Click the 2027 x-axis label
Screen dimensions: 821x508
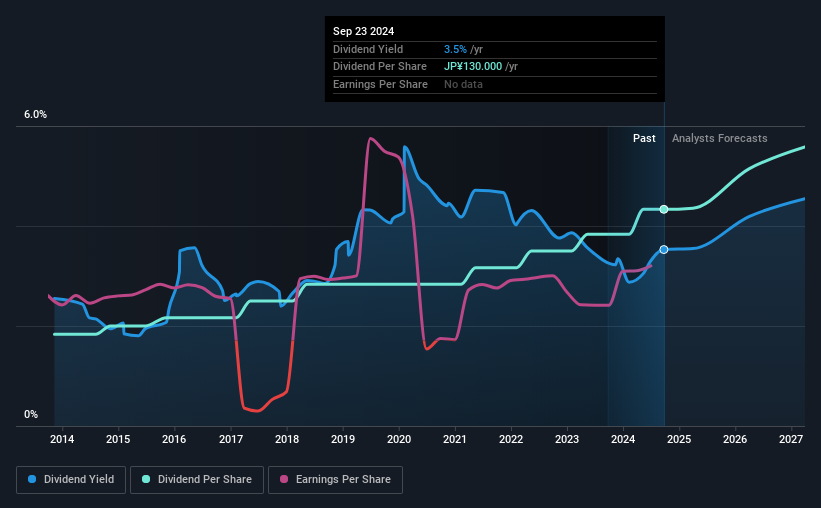791,439
